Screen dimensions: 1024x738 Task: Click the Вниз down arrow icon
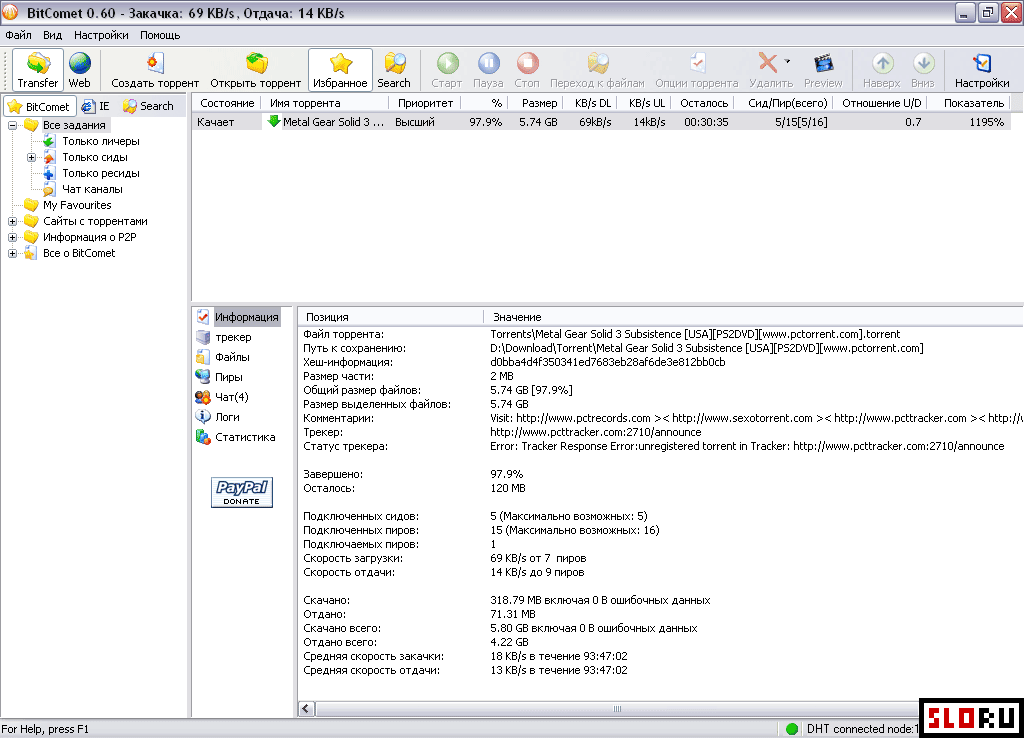pyautogui.click(x=923, y=63)
